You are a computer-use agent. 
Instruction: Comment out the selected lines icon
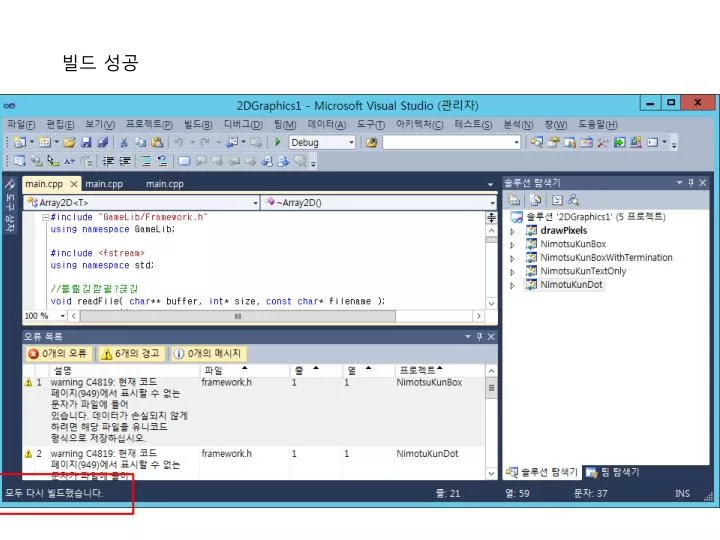[x=146, y=161]
